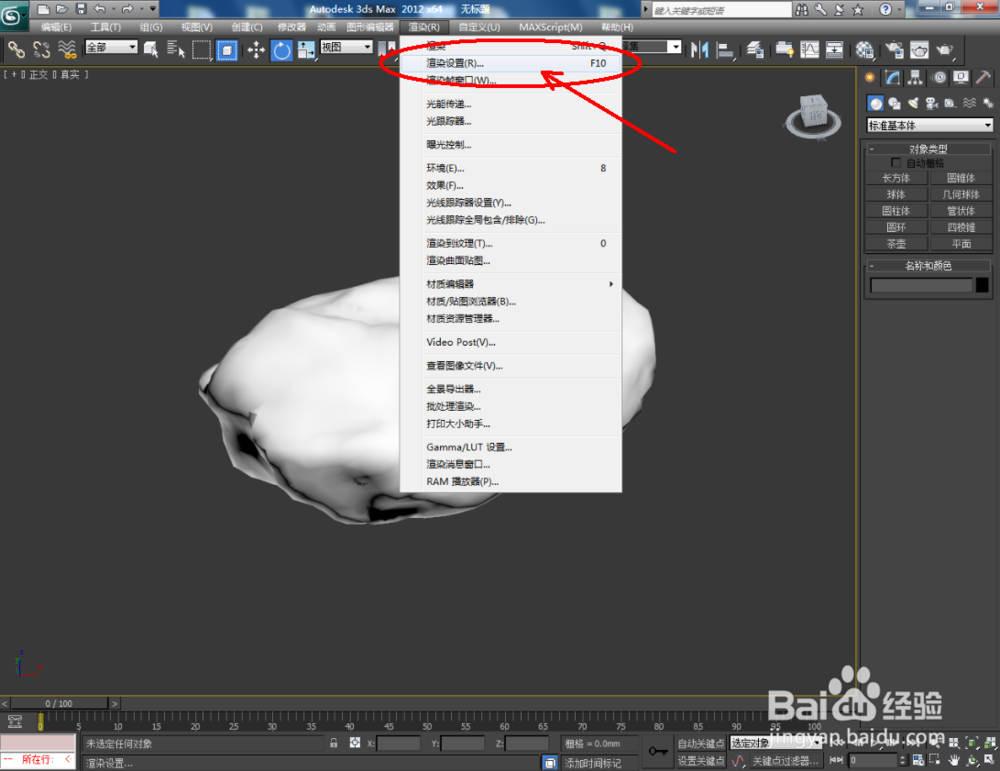The height and width of the screenshot is (771, 1000).
Task: Open Rendered Frame Window icon
Action: pyautogui.click(x=919, y=49)
